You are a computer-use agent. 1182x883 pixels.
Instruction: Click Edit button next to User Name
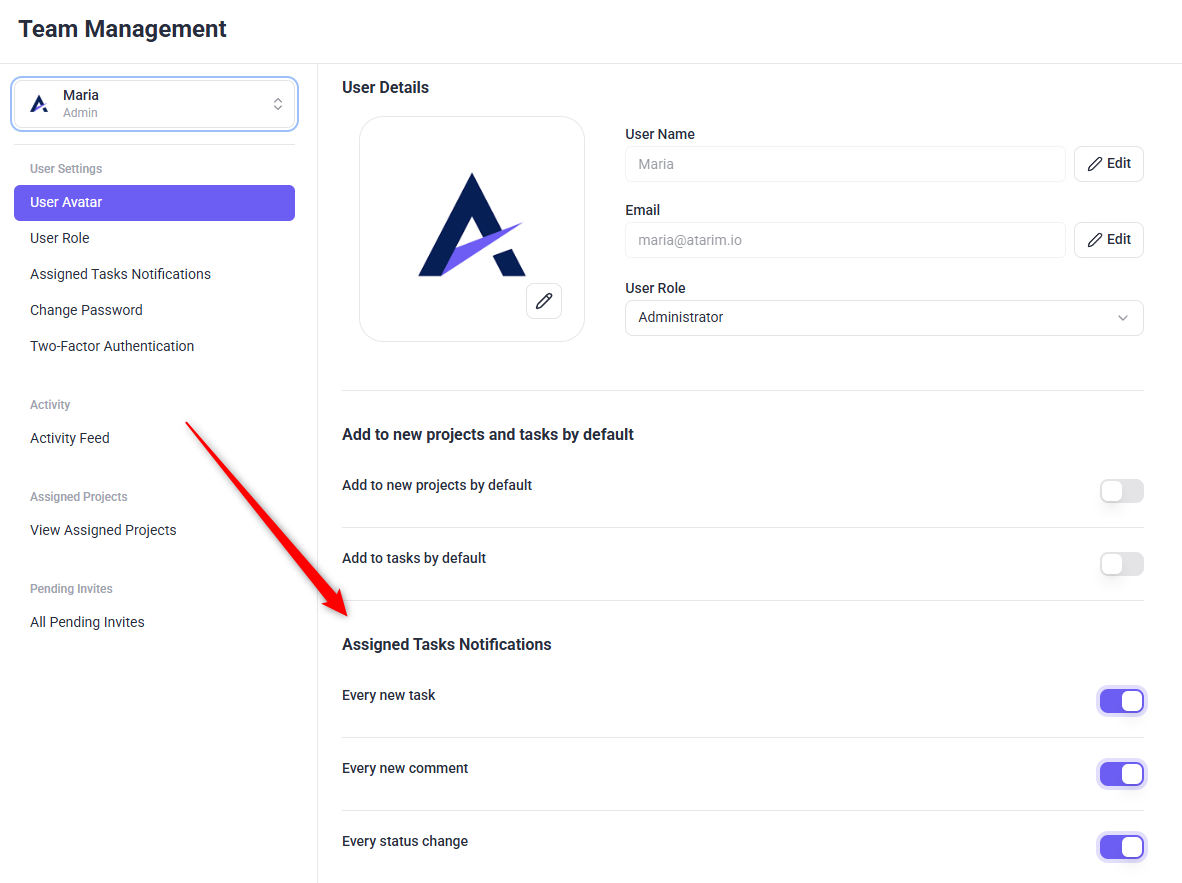pos(1108,164)
